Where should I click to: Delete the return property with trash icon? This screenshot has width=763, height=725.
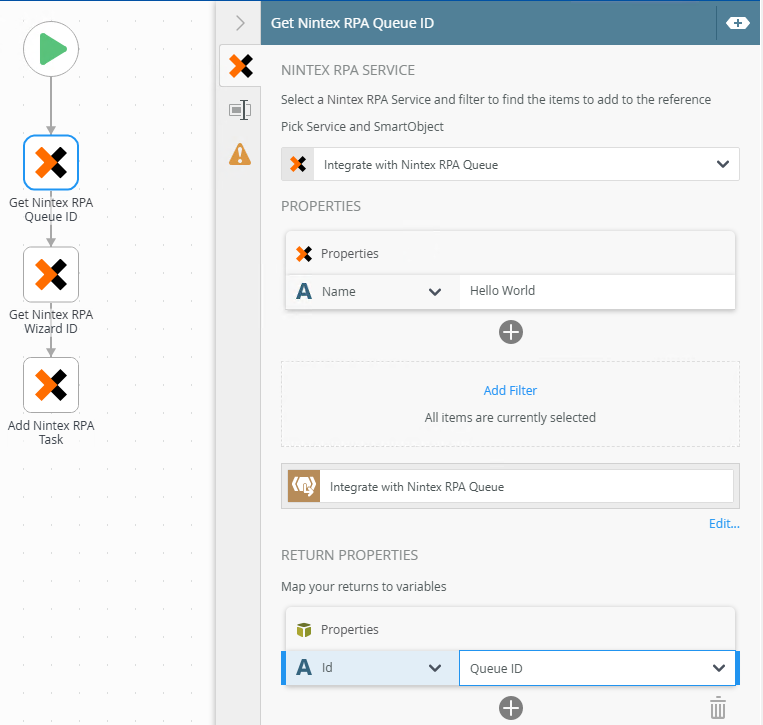coord(717,708)
